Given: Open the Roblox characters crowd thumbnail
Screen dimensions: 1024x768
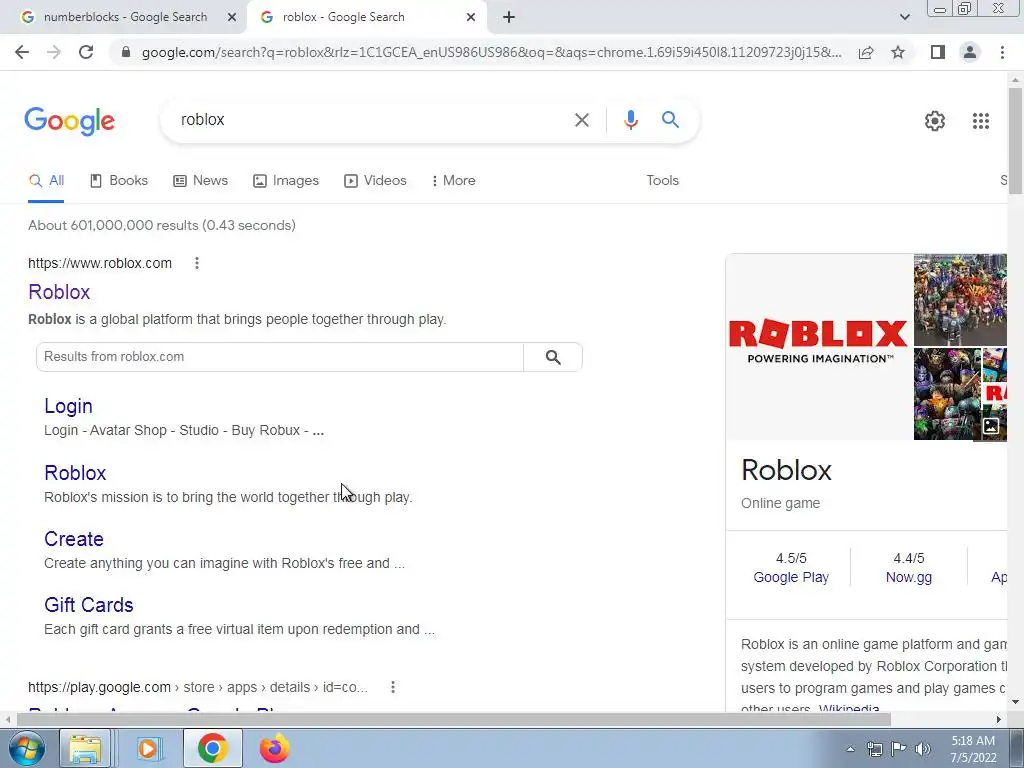Looking at the screenshot, I should [x=960, y=300].
